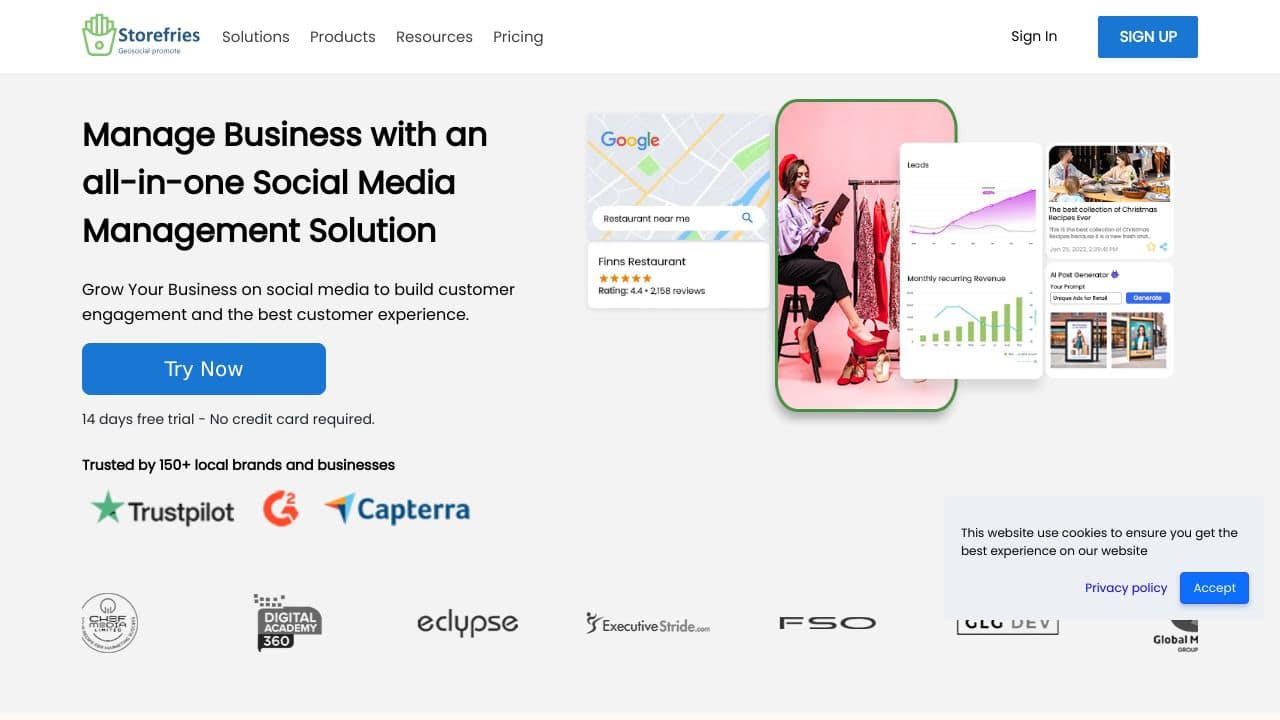The image size is (1280, 720).
Task: Click the FSO brand logo
Action: (x=827, y=623)
